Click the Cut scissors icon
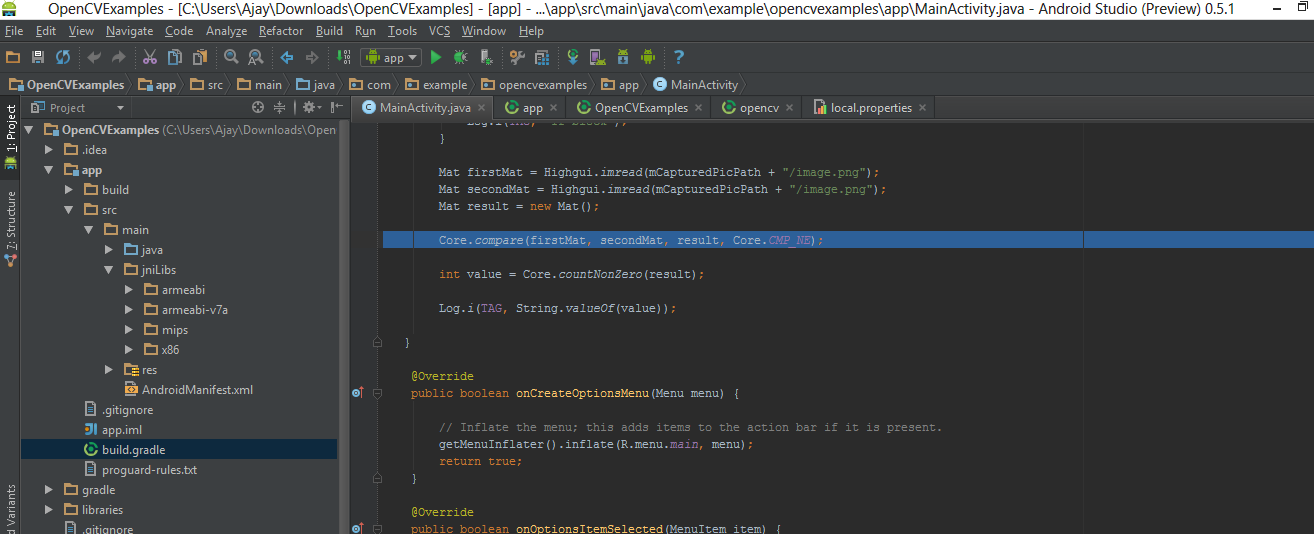 150,57
